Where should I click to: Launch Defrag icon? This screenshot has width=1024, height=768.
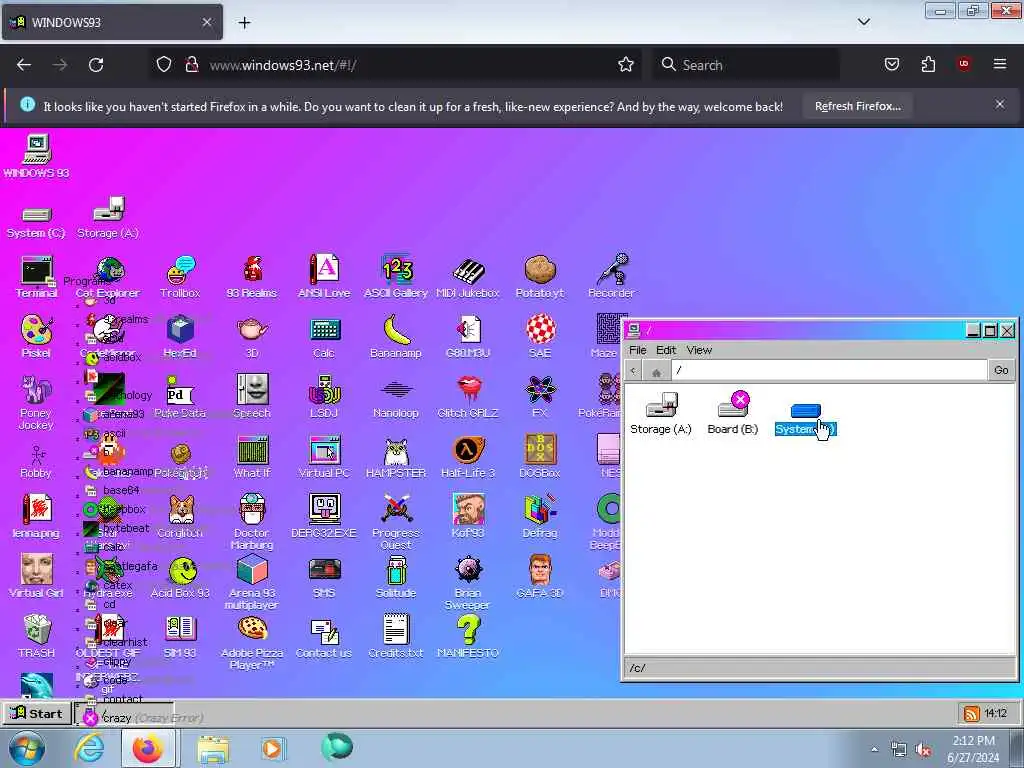(539, 516)
